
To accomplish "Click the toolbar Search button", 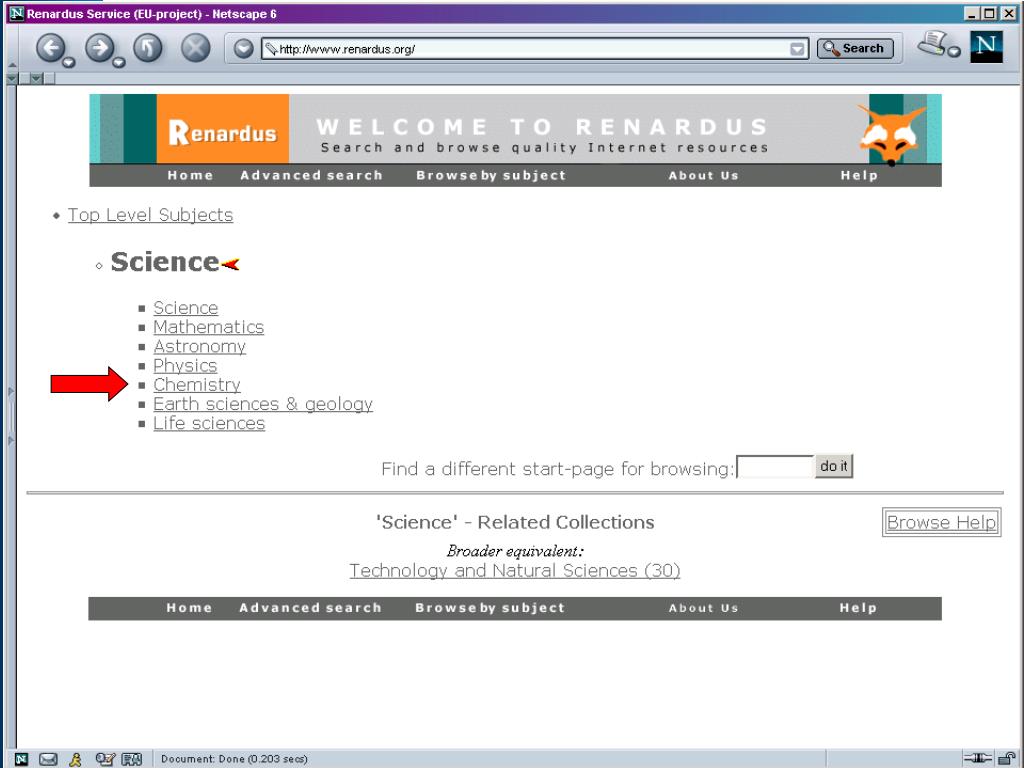I will pos(855,48).
